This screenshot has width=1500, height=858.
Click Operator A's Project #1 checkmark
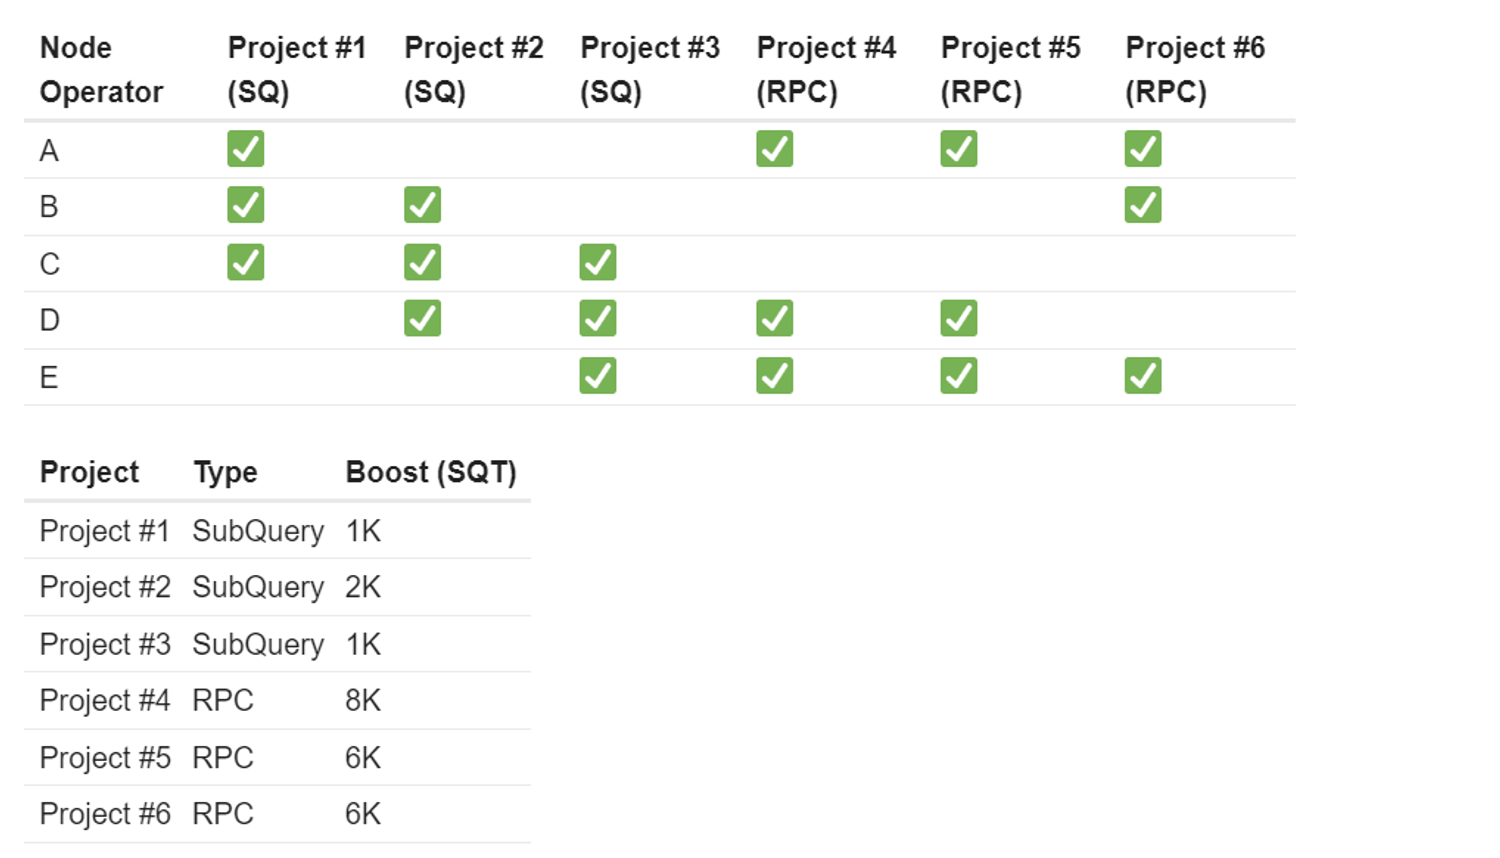[x=246, y=149]
